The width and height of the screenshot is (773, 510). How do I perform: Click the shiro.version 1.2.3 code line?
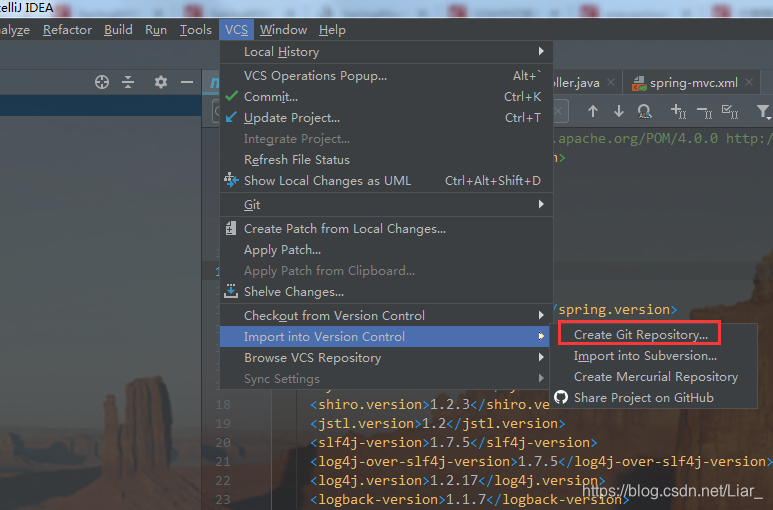pyautogui.click(x=430, y=405)
